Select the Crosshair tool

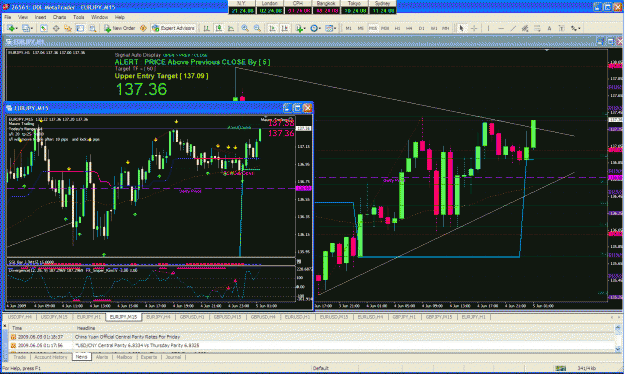coord(474,28)
